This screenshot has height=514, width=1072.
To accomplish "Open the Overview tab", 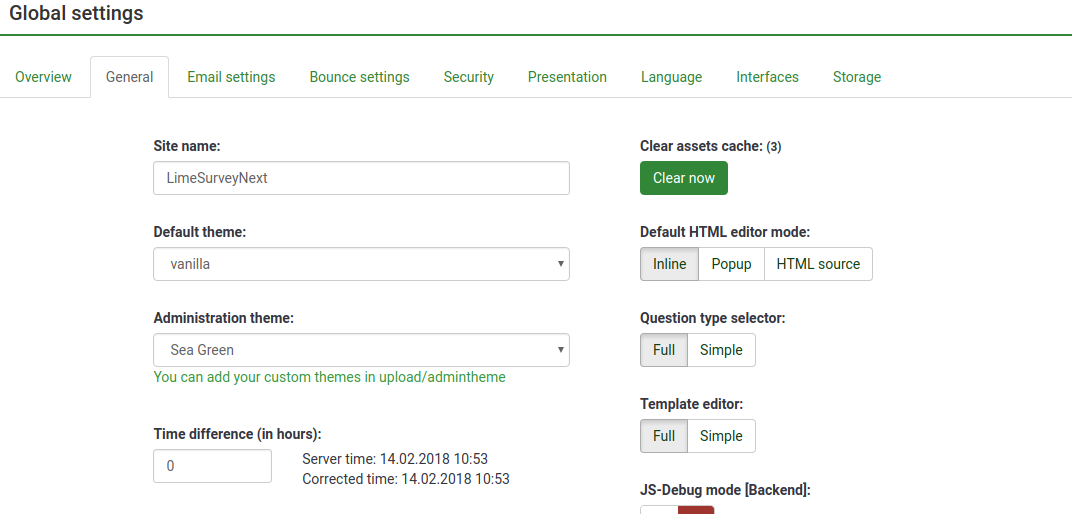I will point(43,77).
